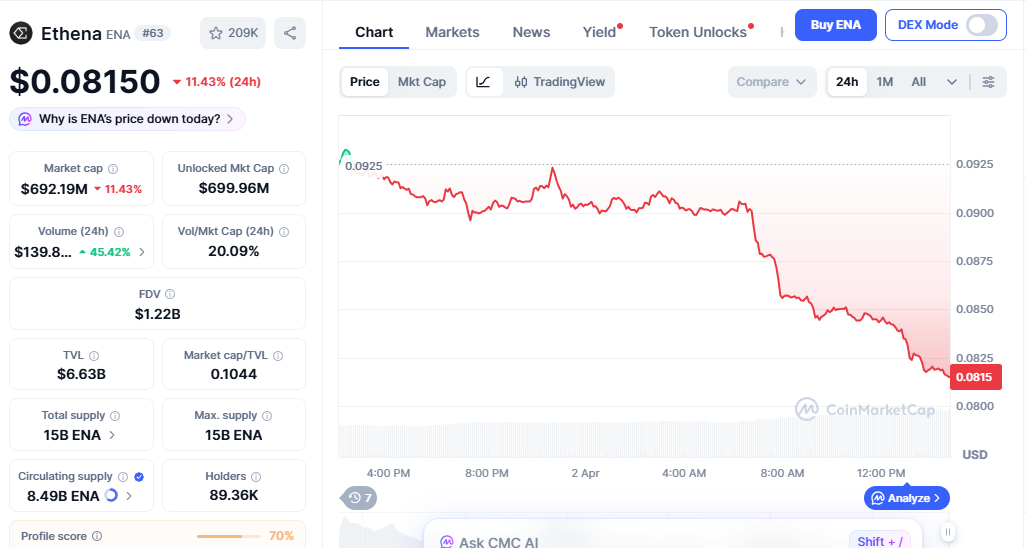
Task: Open the share icon button
Action: tap(290, 33)
